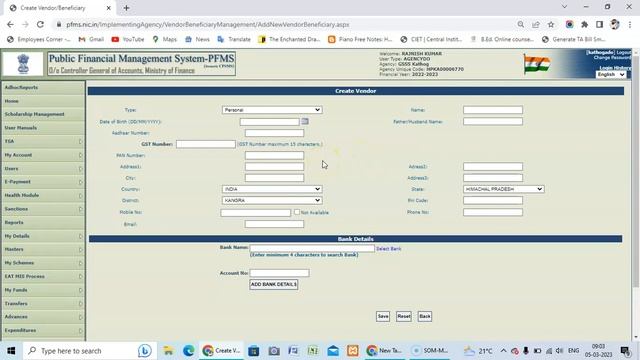Click the Mobile No input field

[256, 213]
